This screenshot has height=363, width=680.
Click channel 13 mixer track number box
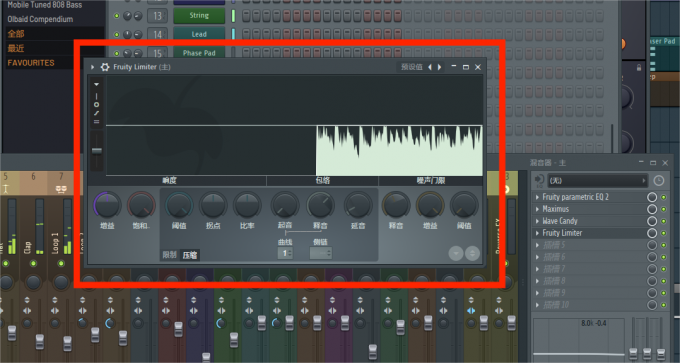(157, 16)
